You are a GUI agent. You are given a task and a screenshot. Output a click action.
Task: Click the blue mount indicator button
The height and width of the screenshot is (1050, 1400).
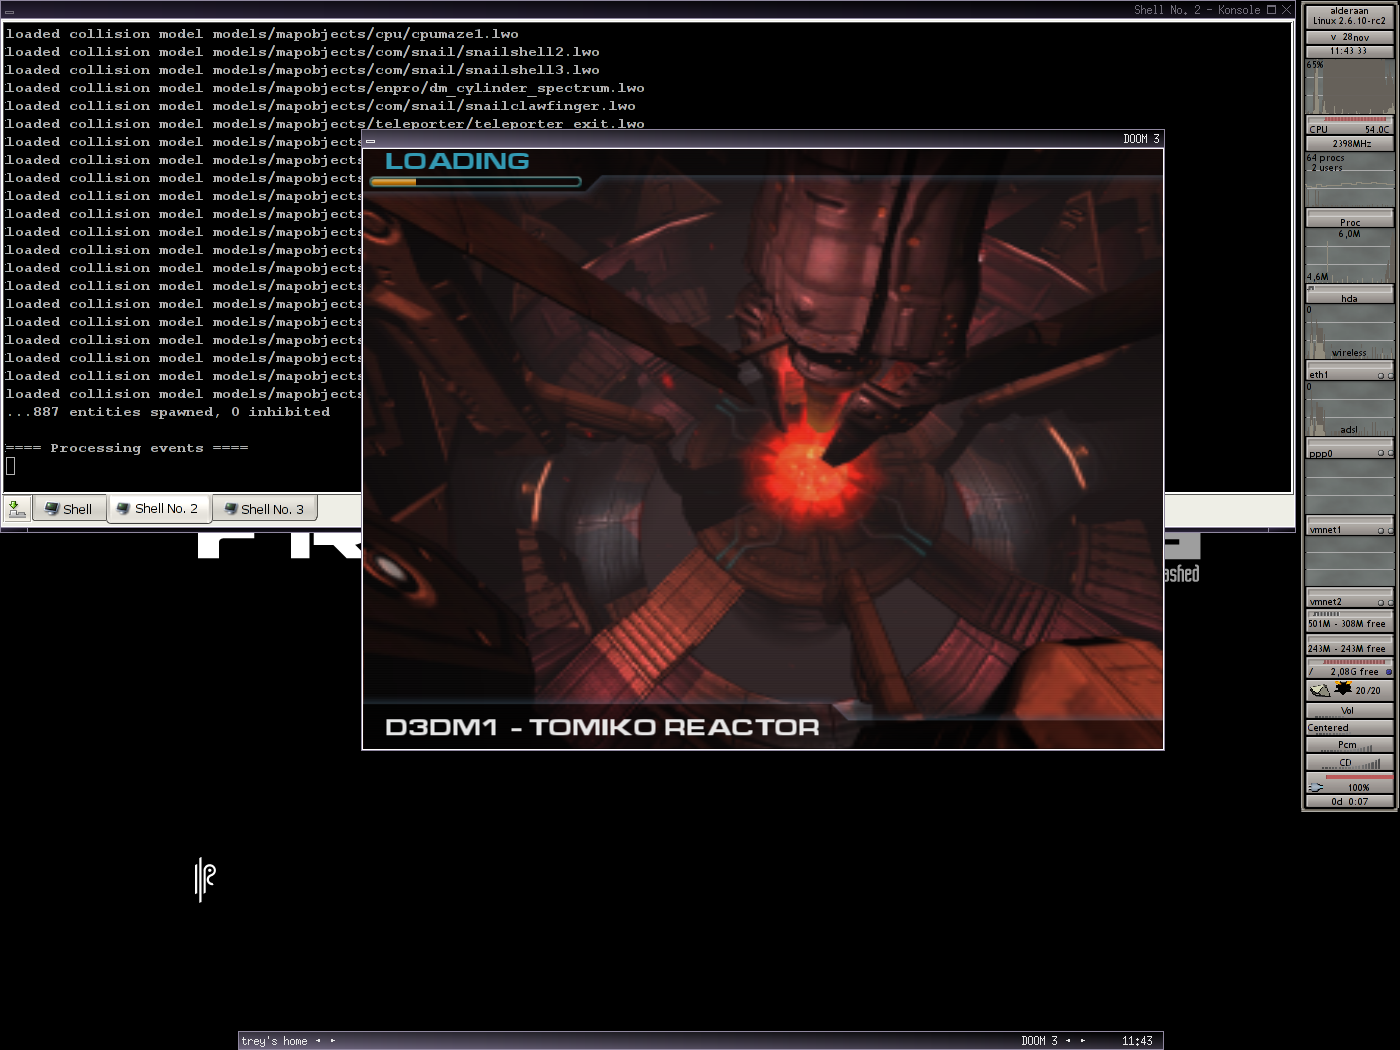point(1389,672)
